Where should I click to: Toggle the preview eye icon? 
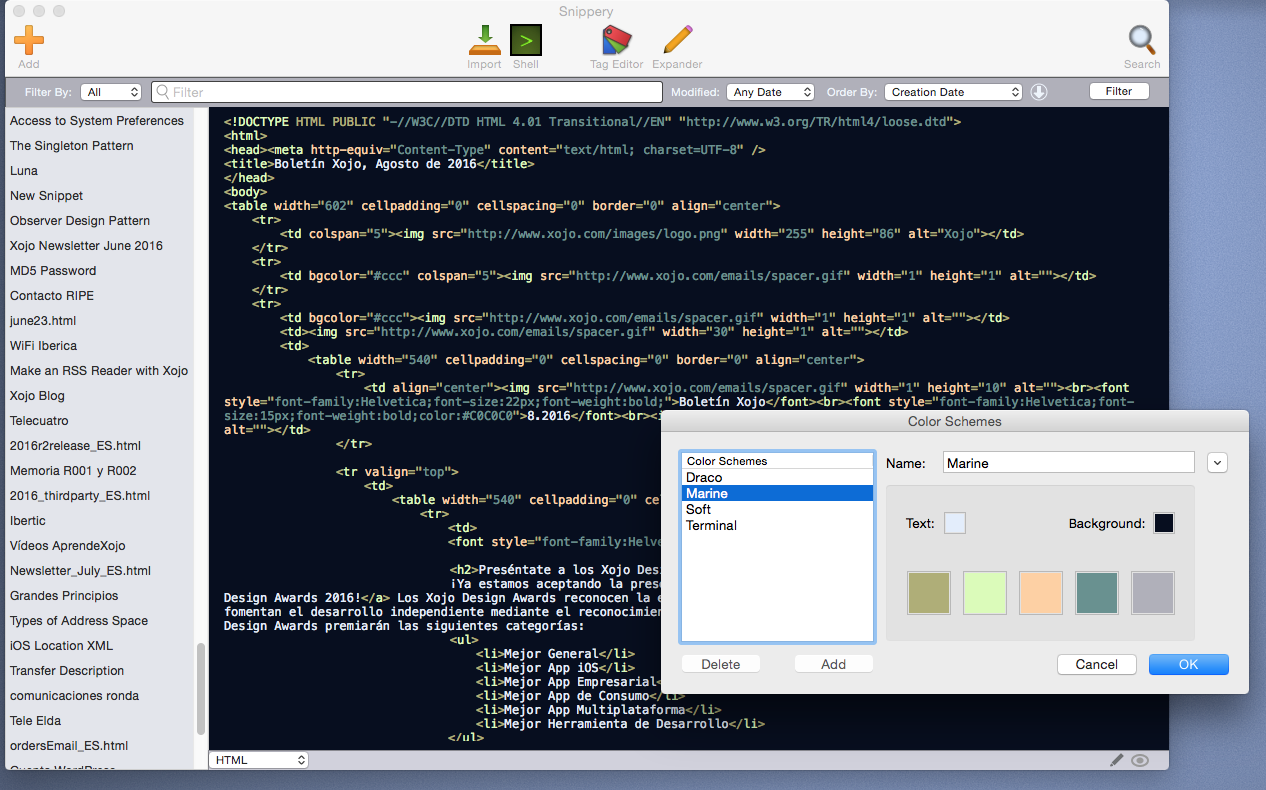1140,760
